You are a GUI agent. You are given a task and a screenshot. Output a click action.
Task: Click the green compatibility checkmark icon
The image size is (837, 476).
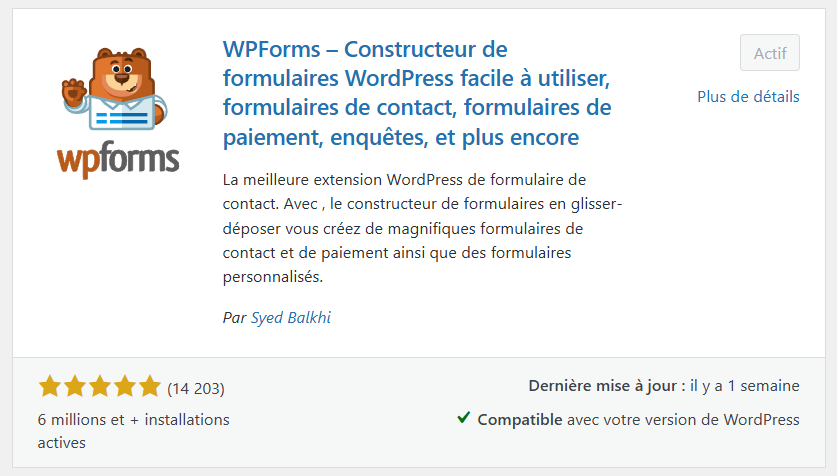(x=463, y=418)
